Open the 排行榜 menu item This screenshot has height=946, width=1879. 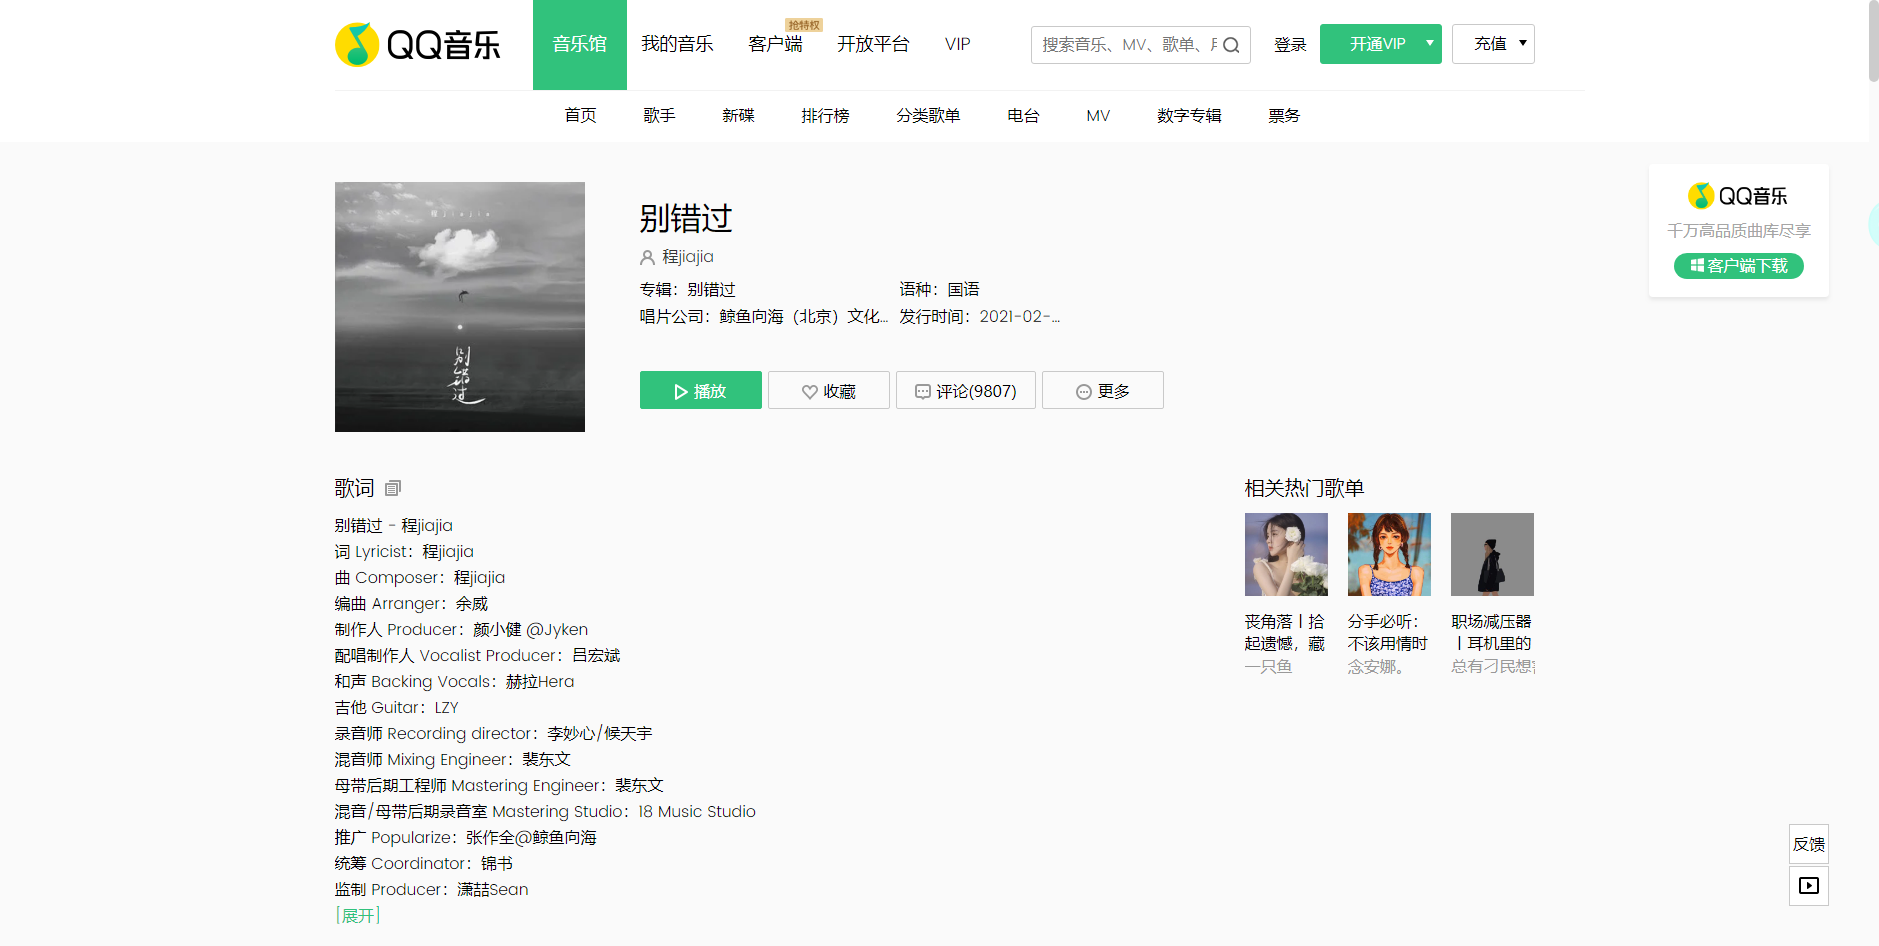(x=825, y=116)
